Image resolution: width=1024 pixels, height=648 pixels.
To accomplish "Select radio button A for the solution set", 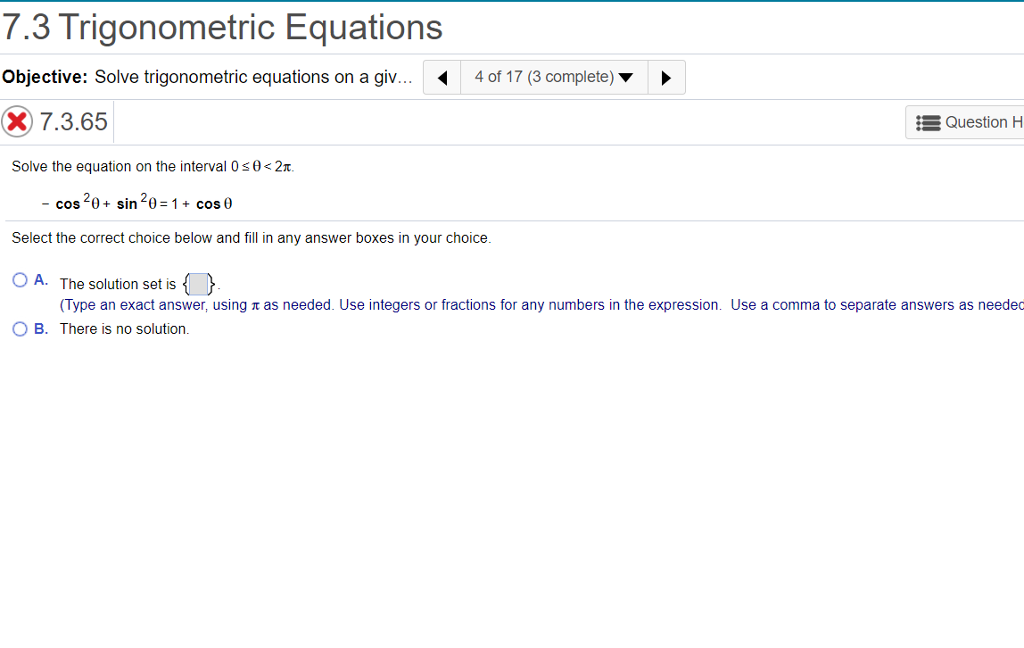I will pos(19,279).
